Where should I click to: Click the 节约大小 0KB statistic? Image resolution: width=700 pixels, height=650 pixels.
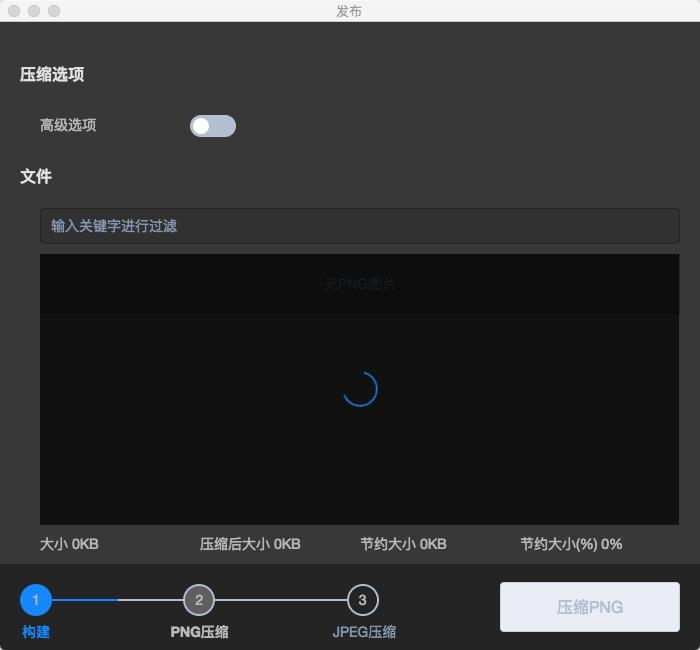[403, 544]
